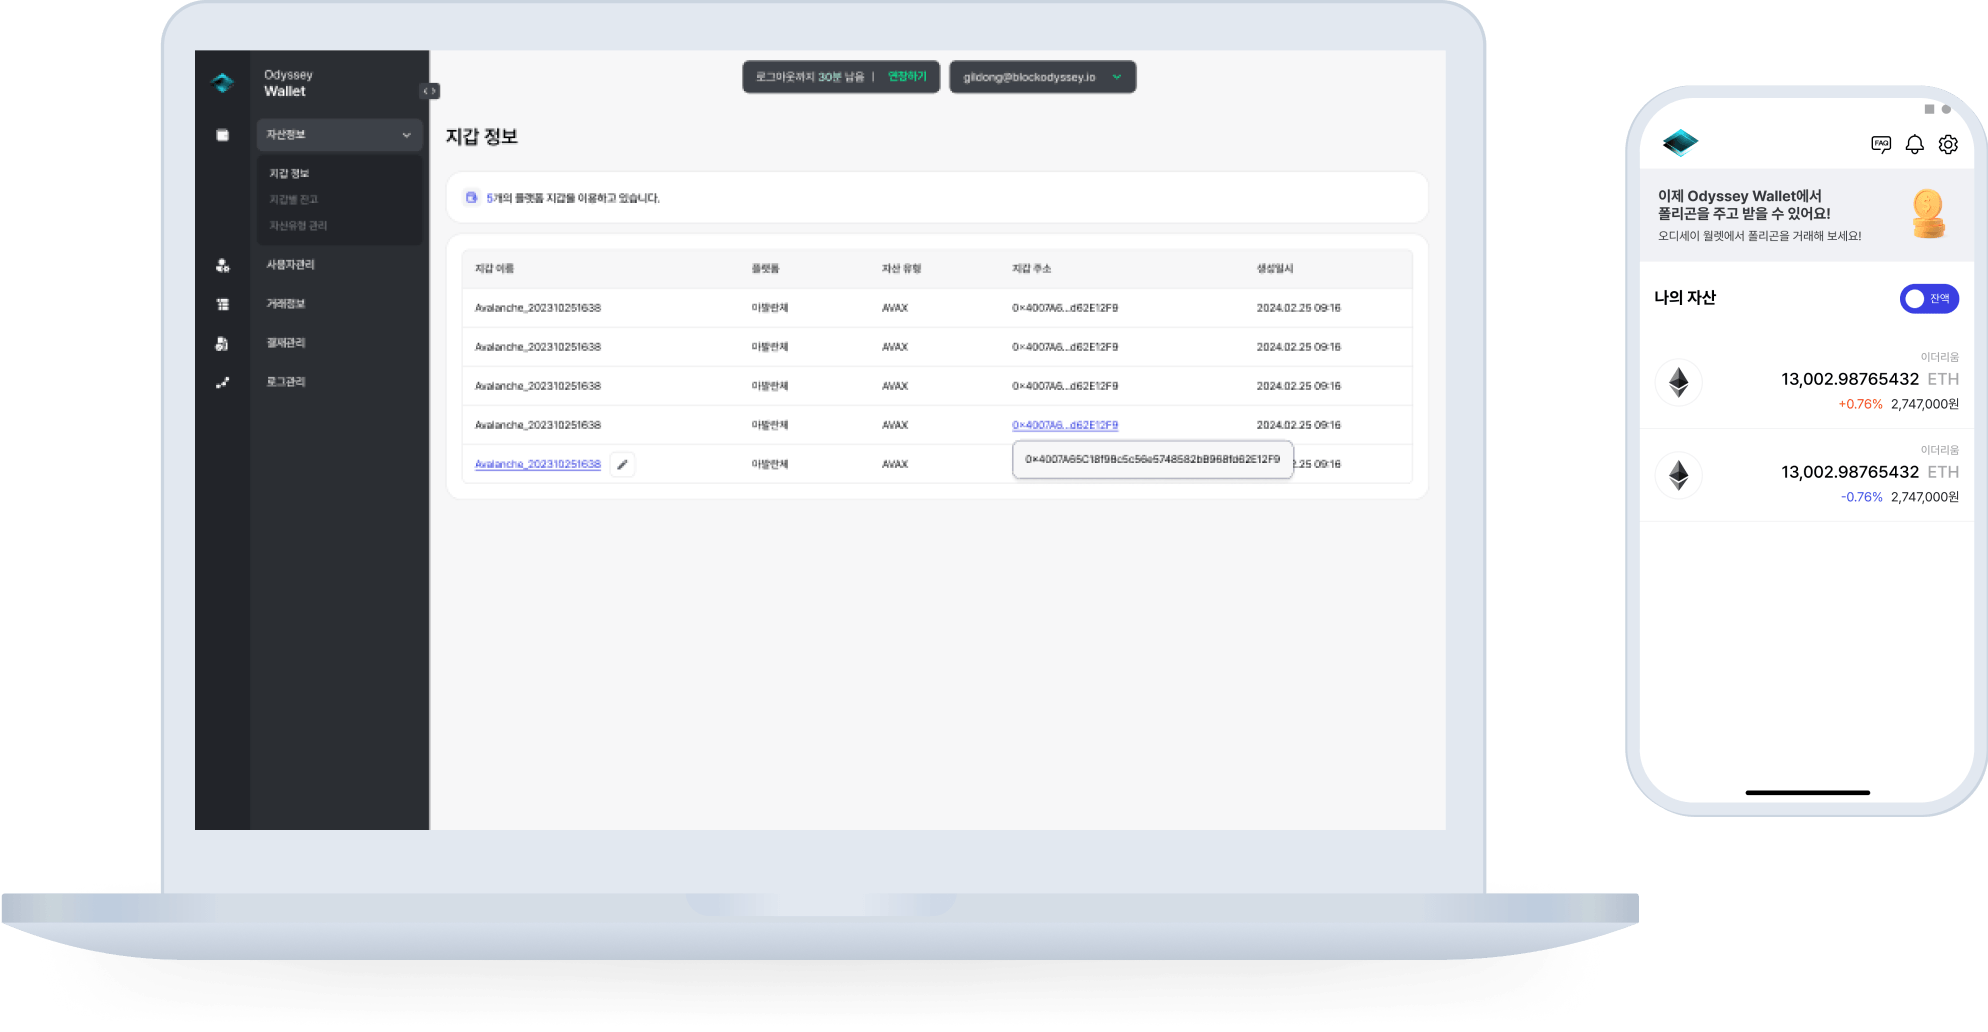Collapse the sidebar with the arrows toggle
1988x1032 pixels.
[430, 91]
